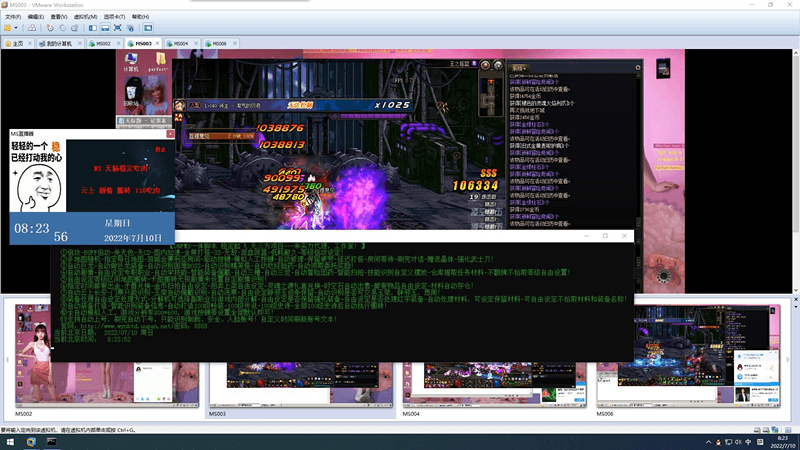The height and width of the screenshot is (450, 800).
Task: Open the chat channel dropdown in game log
Action: (519, 67)
